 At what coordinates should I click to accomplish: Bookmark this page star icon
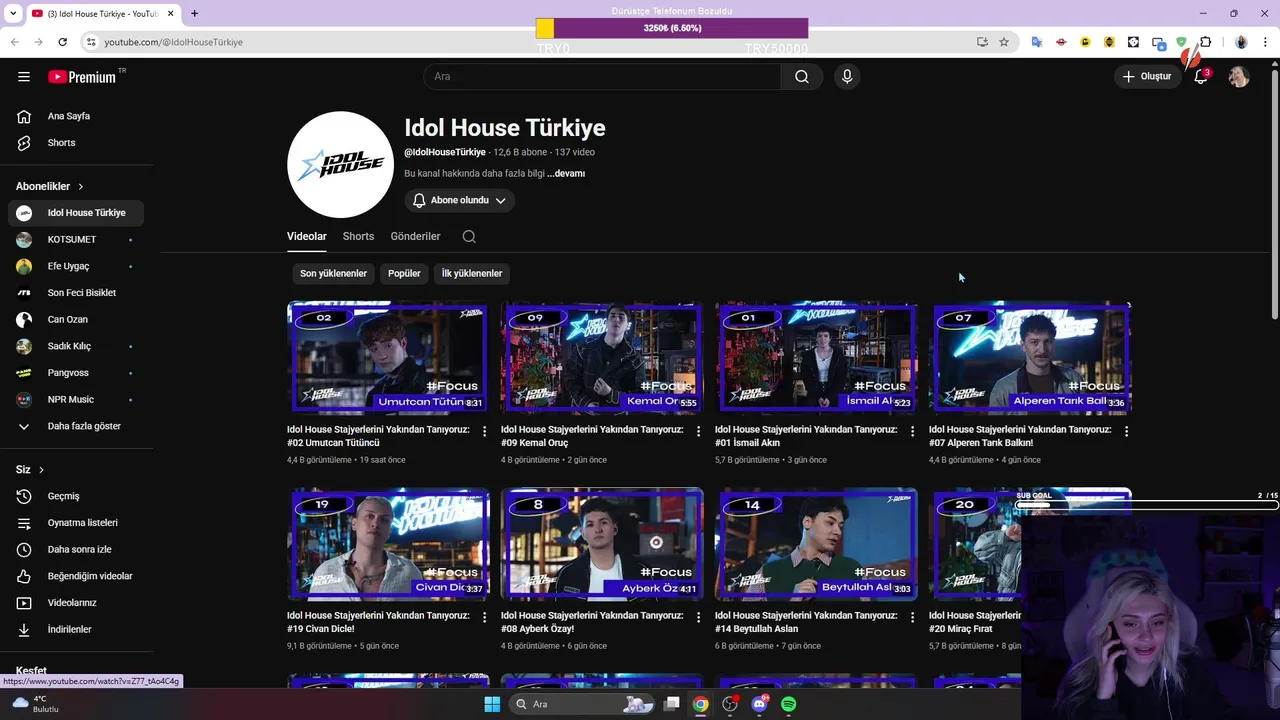click(1004, 42)
